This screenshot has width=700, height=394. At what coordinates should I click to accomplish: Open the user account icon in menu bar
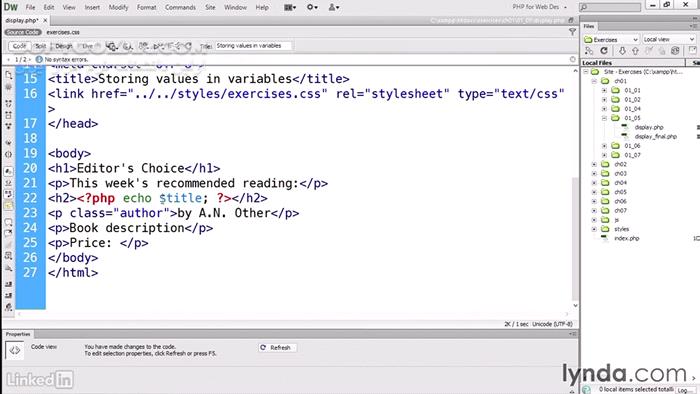(x=334, y=7)
